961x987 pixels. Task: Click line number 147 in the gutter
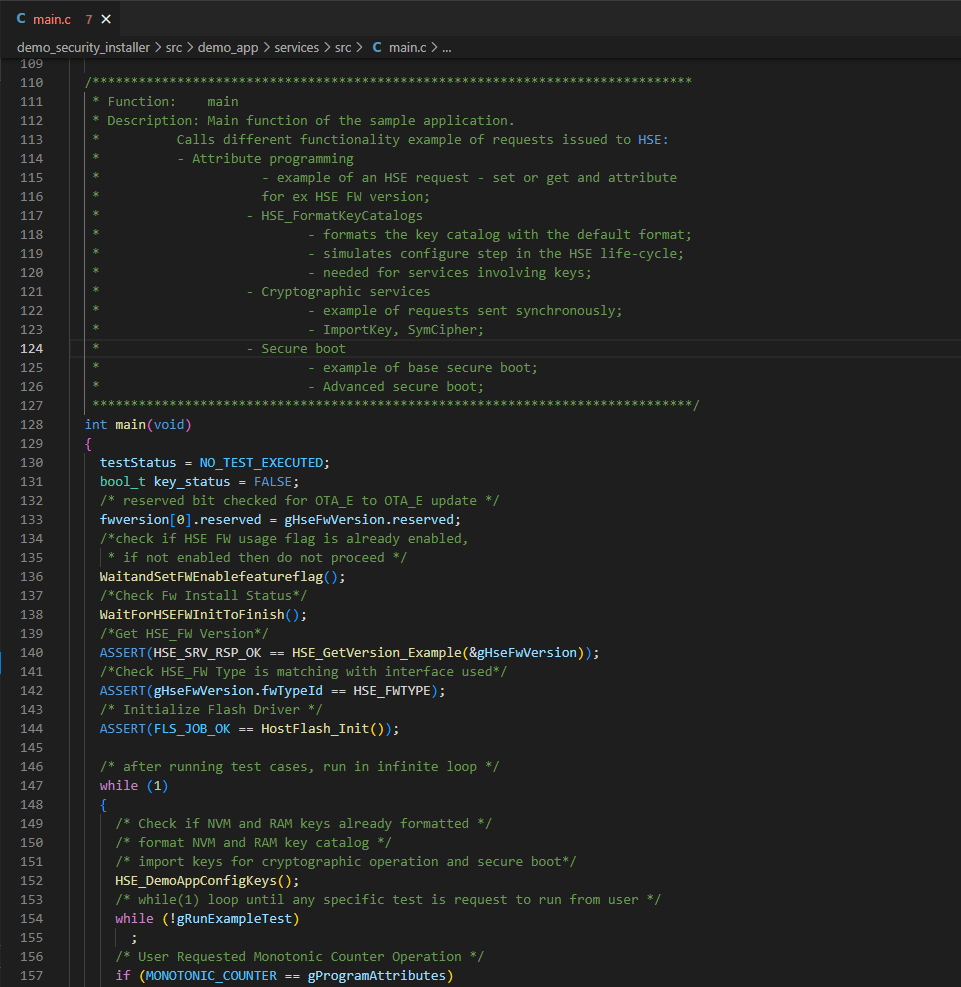pos(31,785)
